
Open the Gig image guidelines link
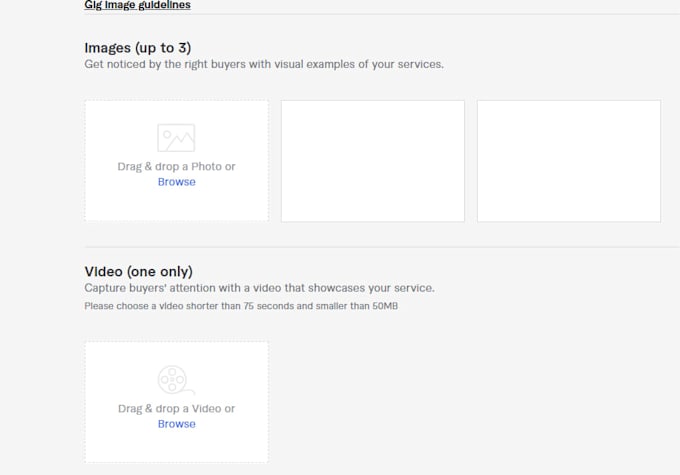click(x=137, y=5)
